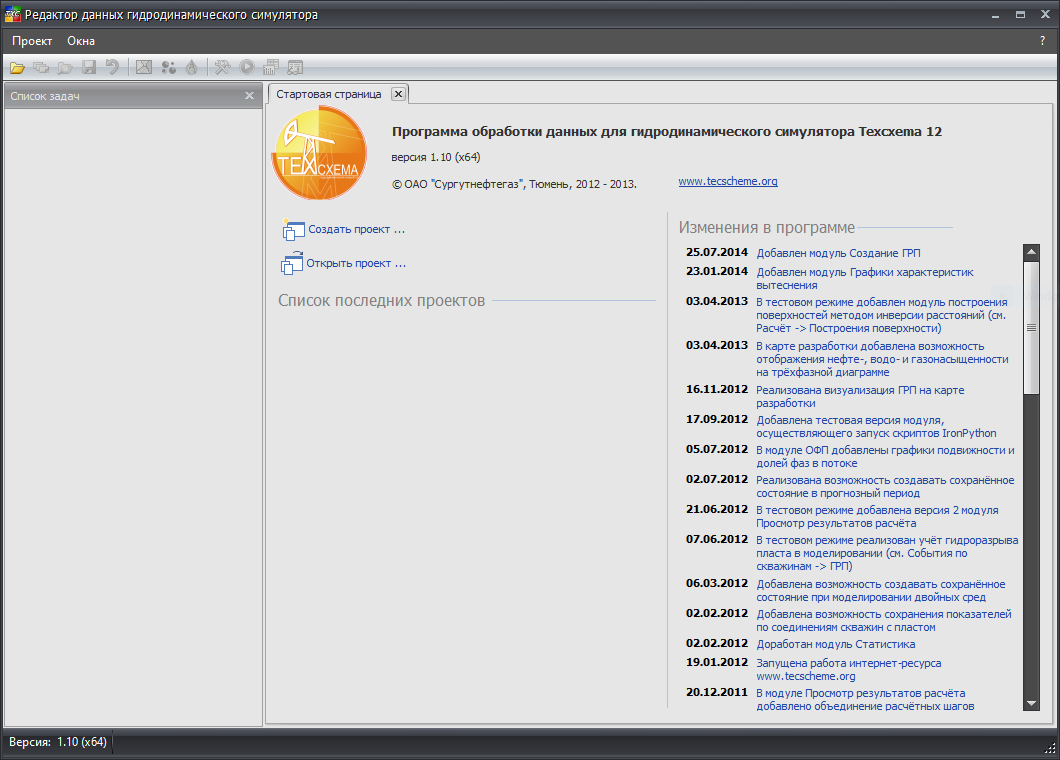Open the www.tecscheme.org website link
Screen dimensions: 1060x760
(728, 181)
